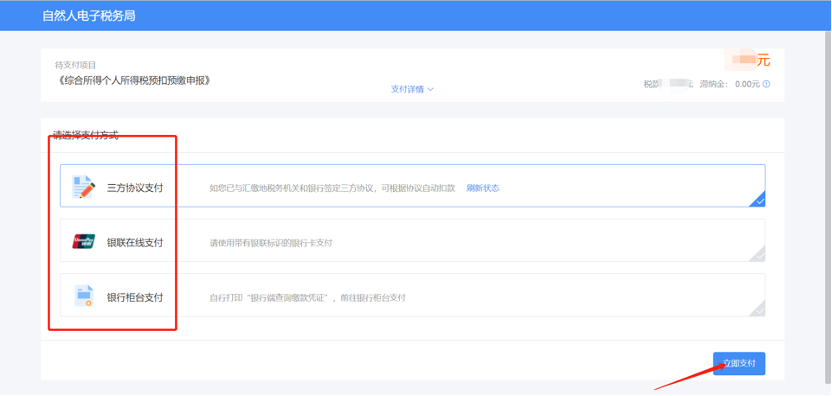The width and height of the screenshot is (832, 396).
Task: Click the 滞纳金 0.00元 value
Action: click(x=747, y=84)
